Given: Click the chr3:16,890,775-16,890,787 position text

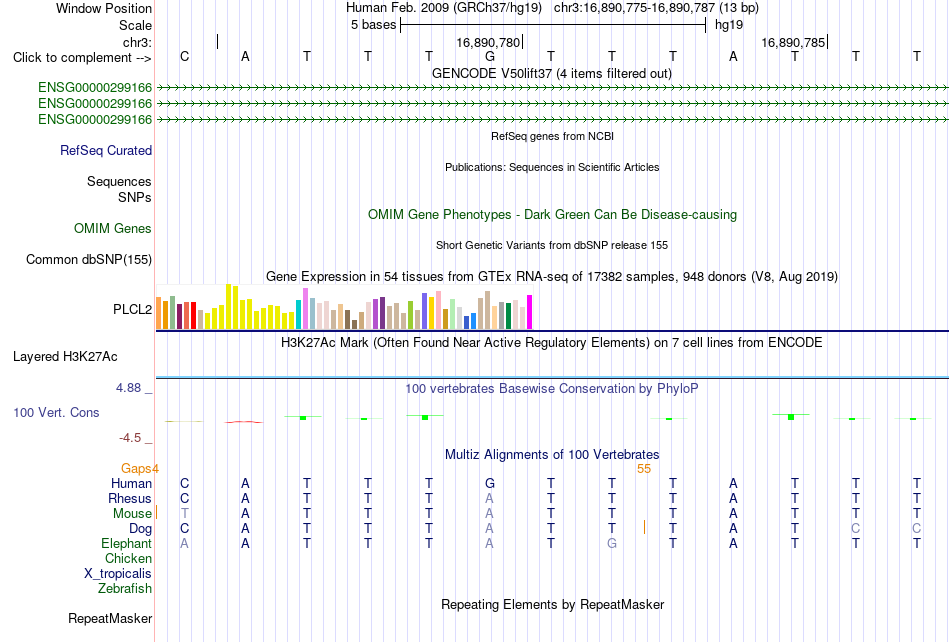Looking at the screenshot, I should (634, 8).
